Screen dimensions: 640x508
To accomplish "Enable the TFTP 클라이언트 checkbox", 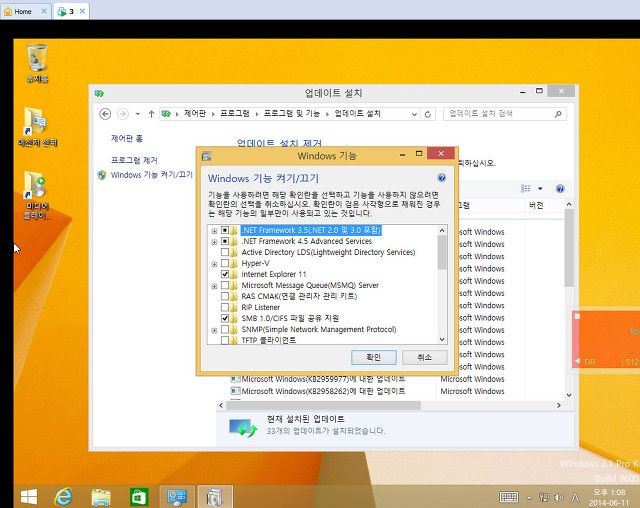I will (x=224, y=340).
